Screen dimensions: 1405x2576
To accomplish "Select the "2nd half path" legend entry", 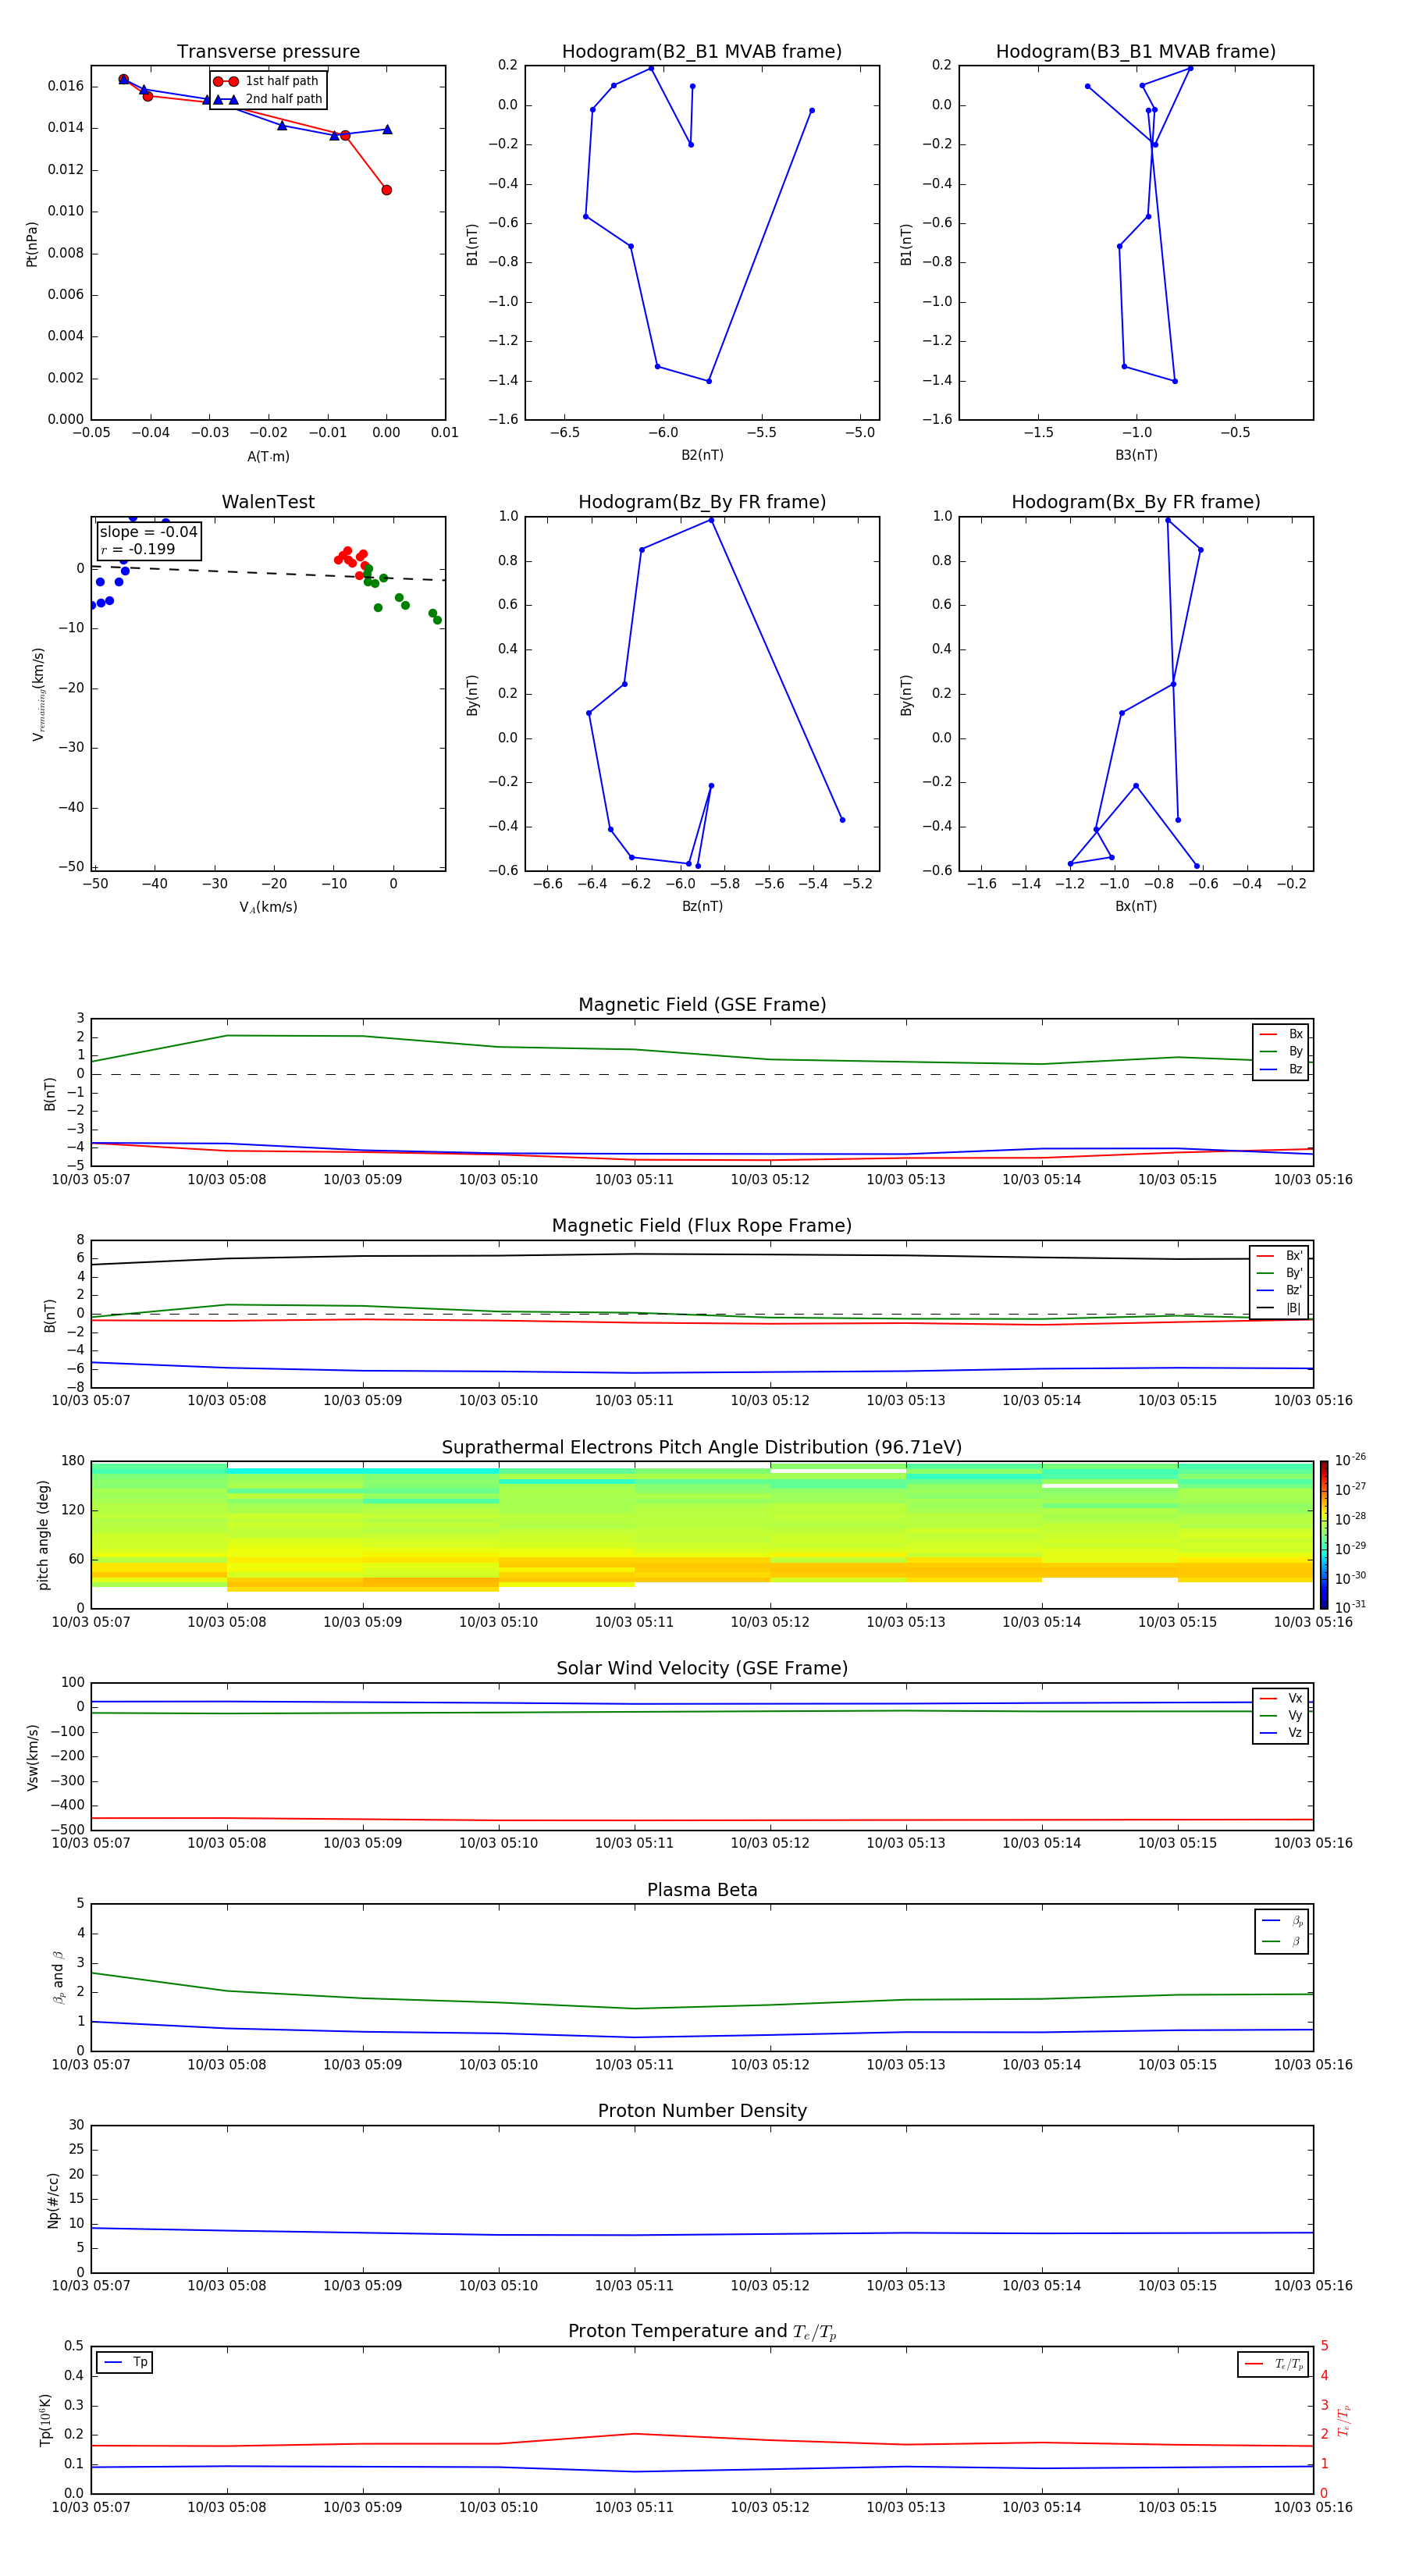I will point(268,99).
